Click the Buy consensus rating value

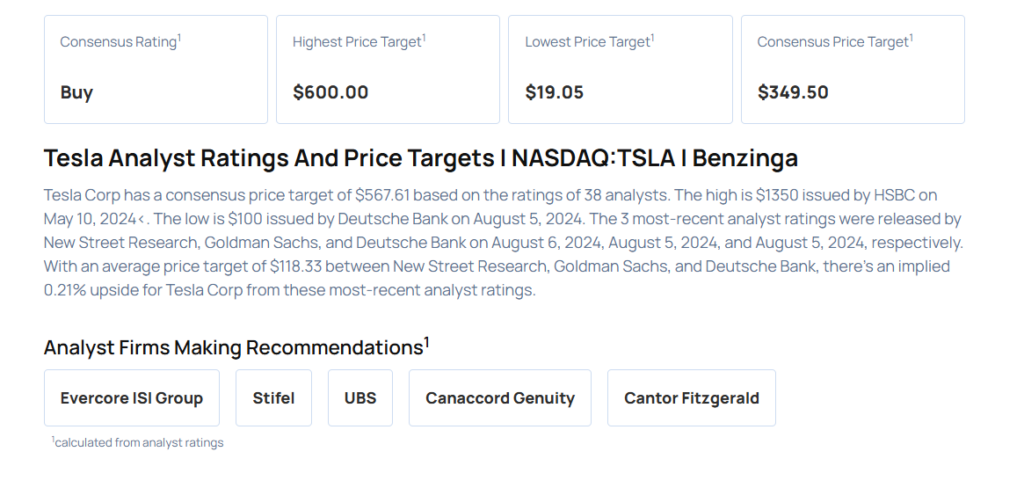pos(76,92)
